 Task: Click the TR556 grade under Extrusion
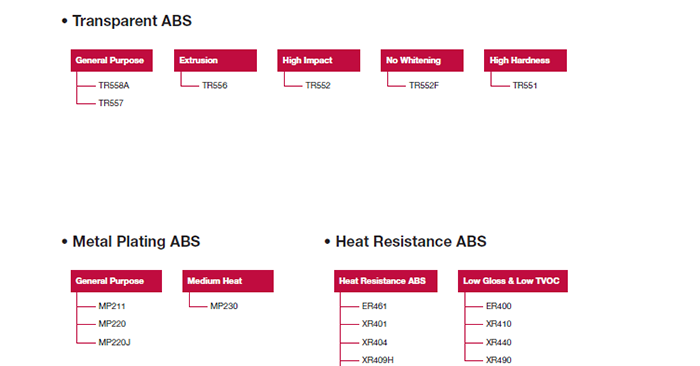point(215,85)
